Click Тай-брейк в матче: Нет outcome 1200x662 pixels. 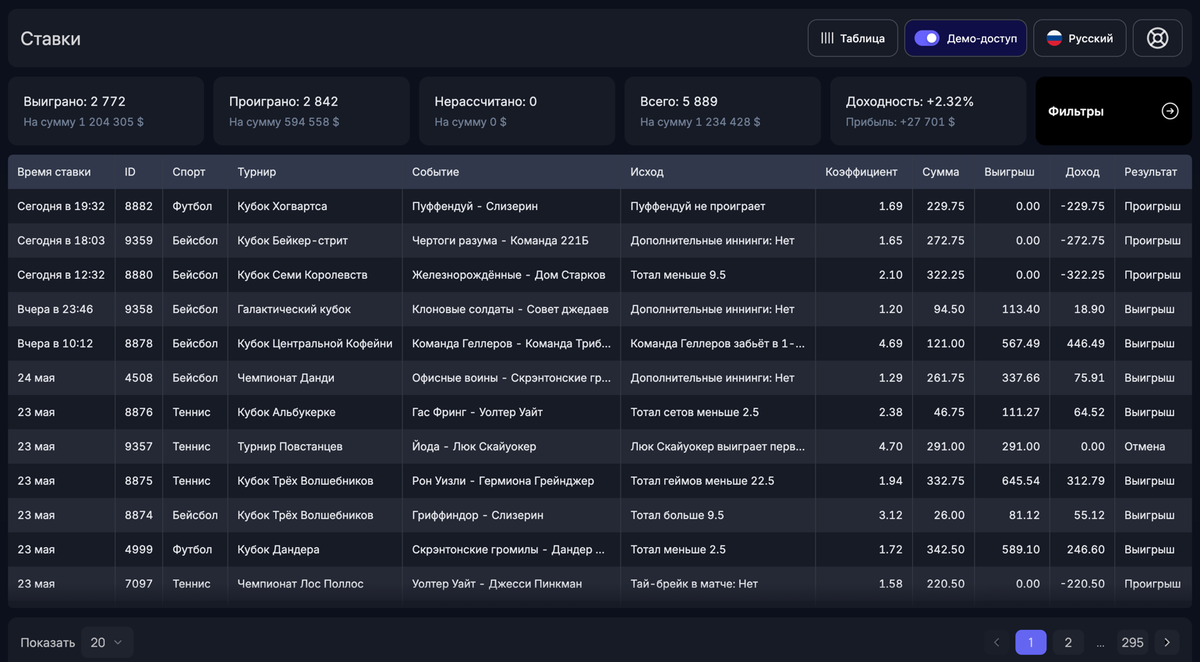pos(694,584)
